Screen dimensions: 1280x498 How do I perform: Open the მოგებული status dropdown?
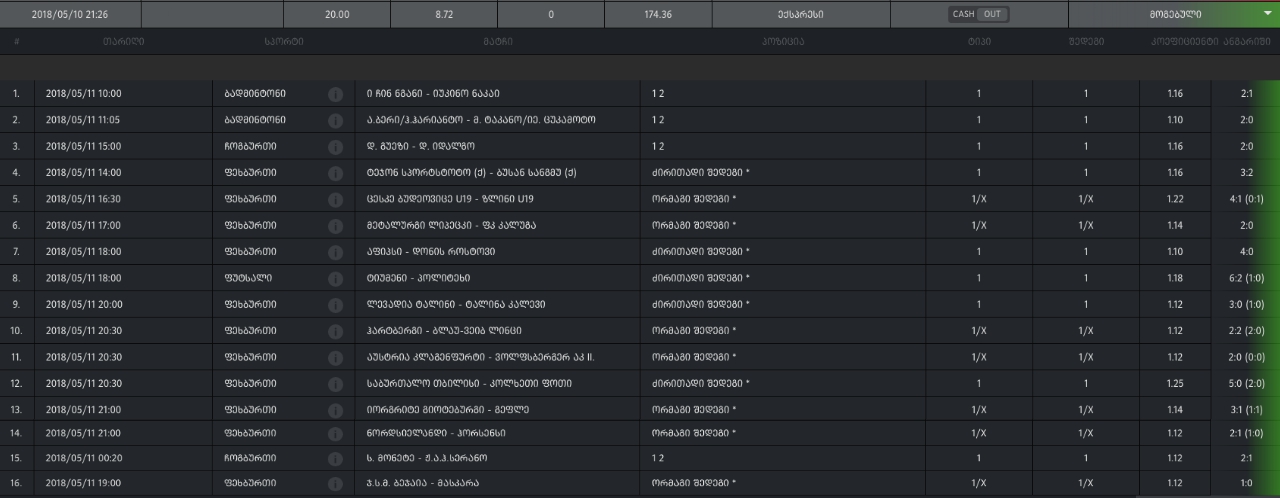[x=1174, y=14]
